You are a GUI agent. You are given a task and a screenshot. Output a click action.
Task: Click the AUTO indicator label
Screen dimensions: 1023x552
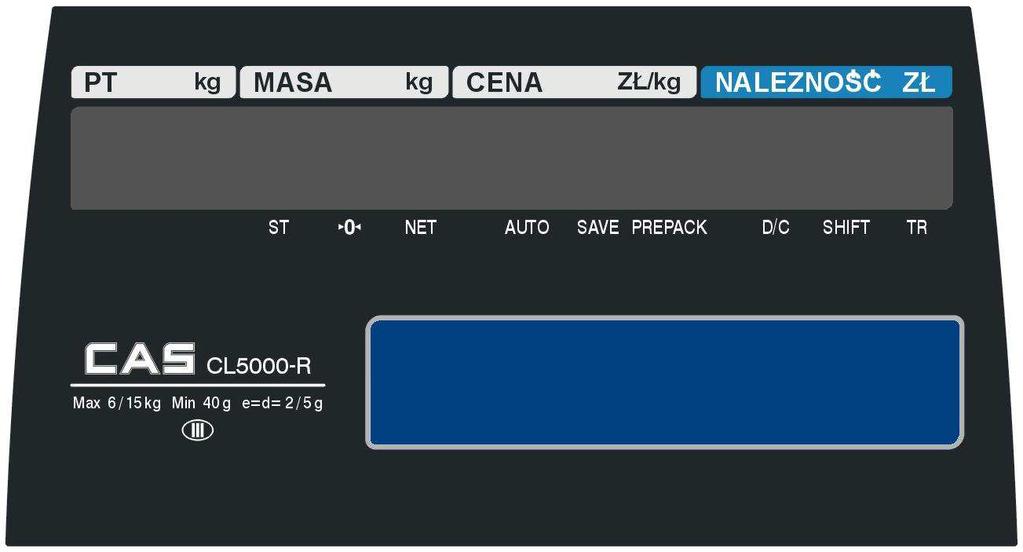pyautogui.click(x=527, y=227)
